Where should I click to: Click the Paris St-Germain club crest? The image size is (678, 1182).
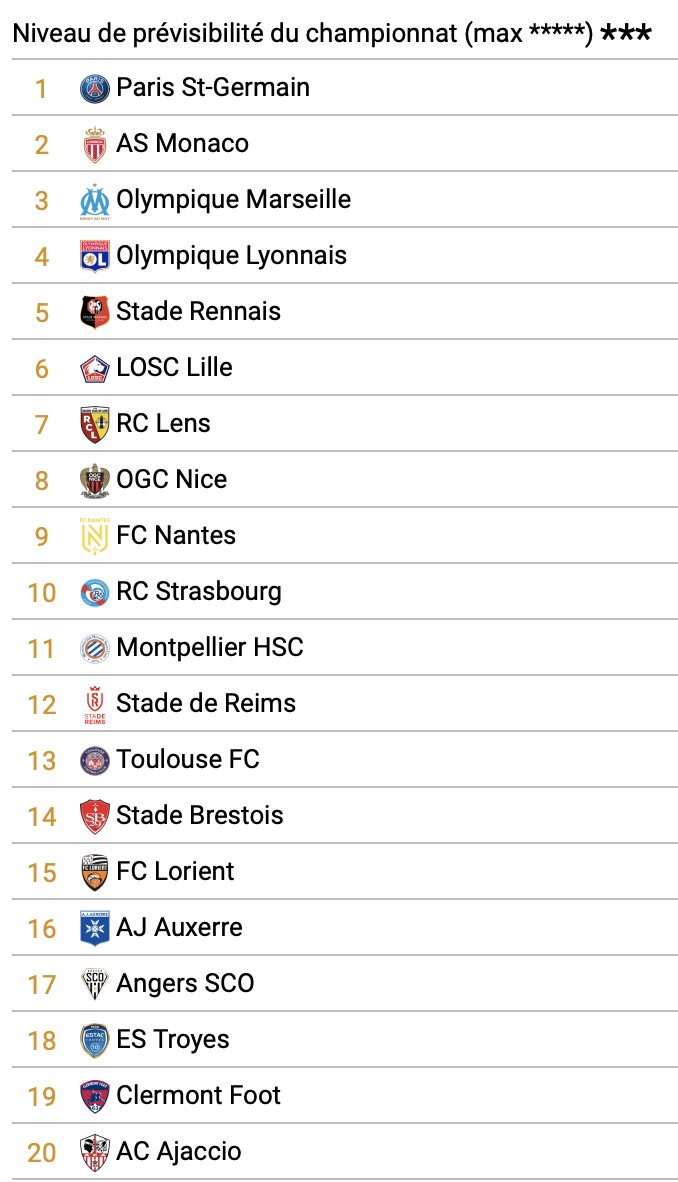(94, 89)
